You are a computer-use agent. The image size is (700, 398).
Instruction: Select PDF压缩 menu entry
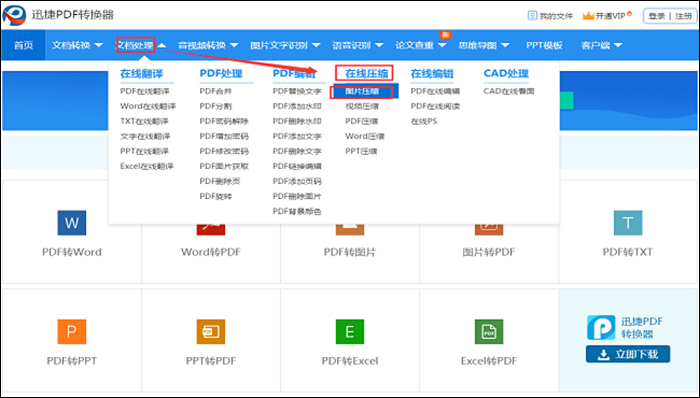point(362,121)
